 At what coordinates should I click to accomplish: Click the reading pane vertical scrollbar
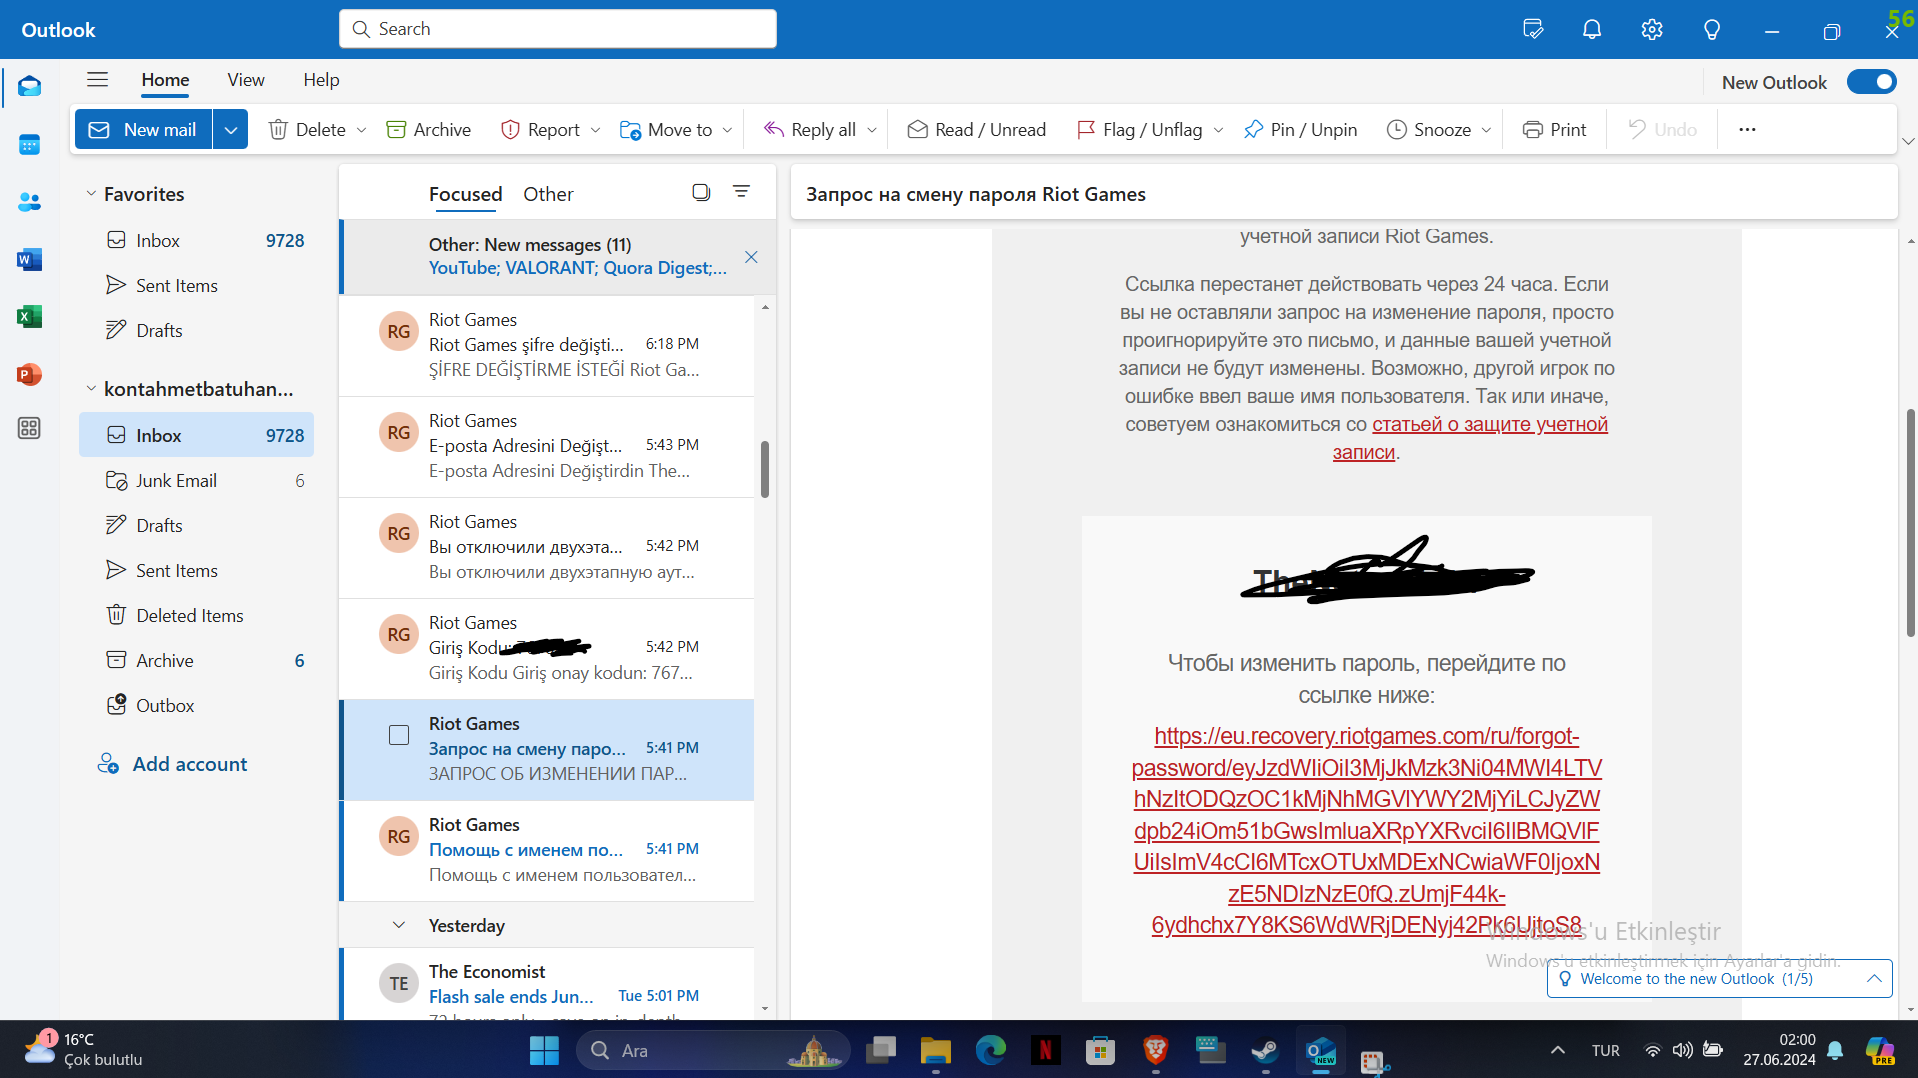(x=1910, y=523)
